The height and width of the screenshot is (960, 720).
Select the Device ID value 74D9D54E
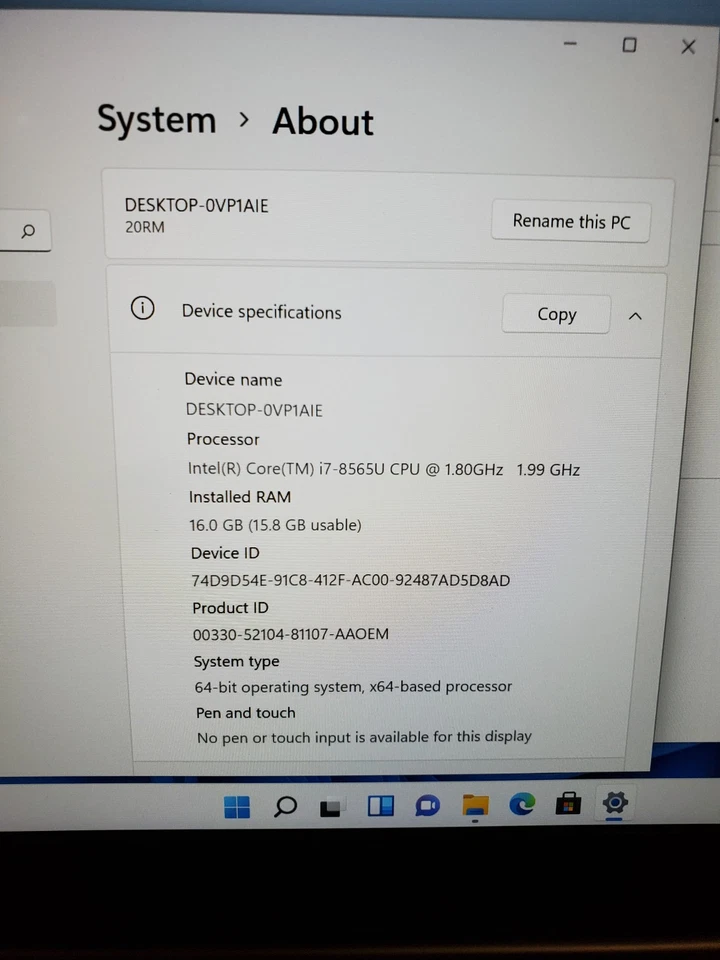pyautogui.click(x=351, y=580)
